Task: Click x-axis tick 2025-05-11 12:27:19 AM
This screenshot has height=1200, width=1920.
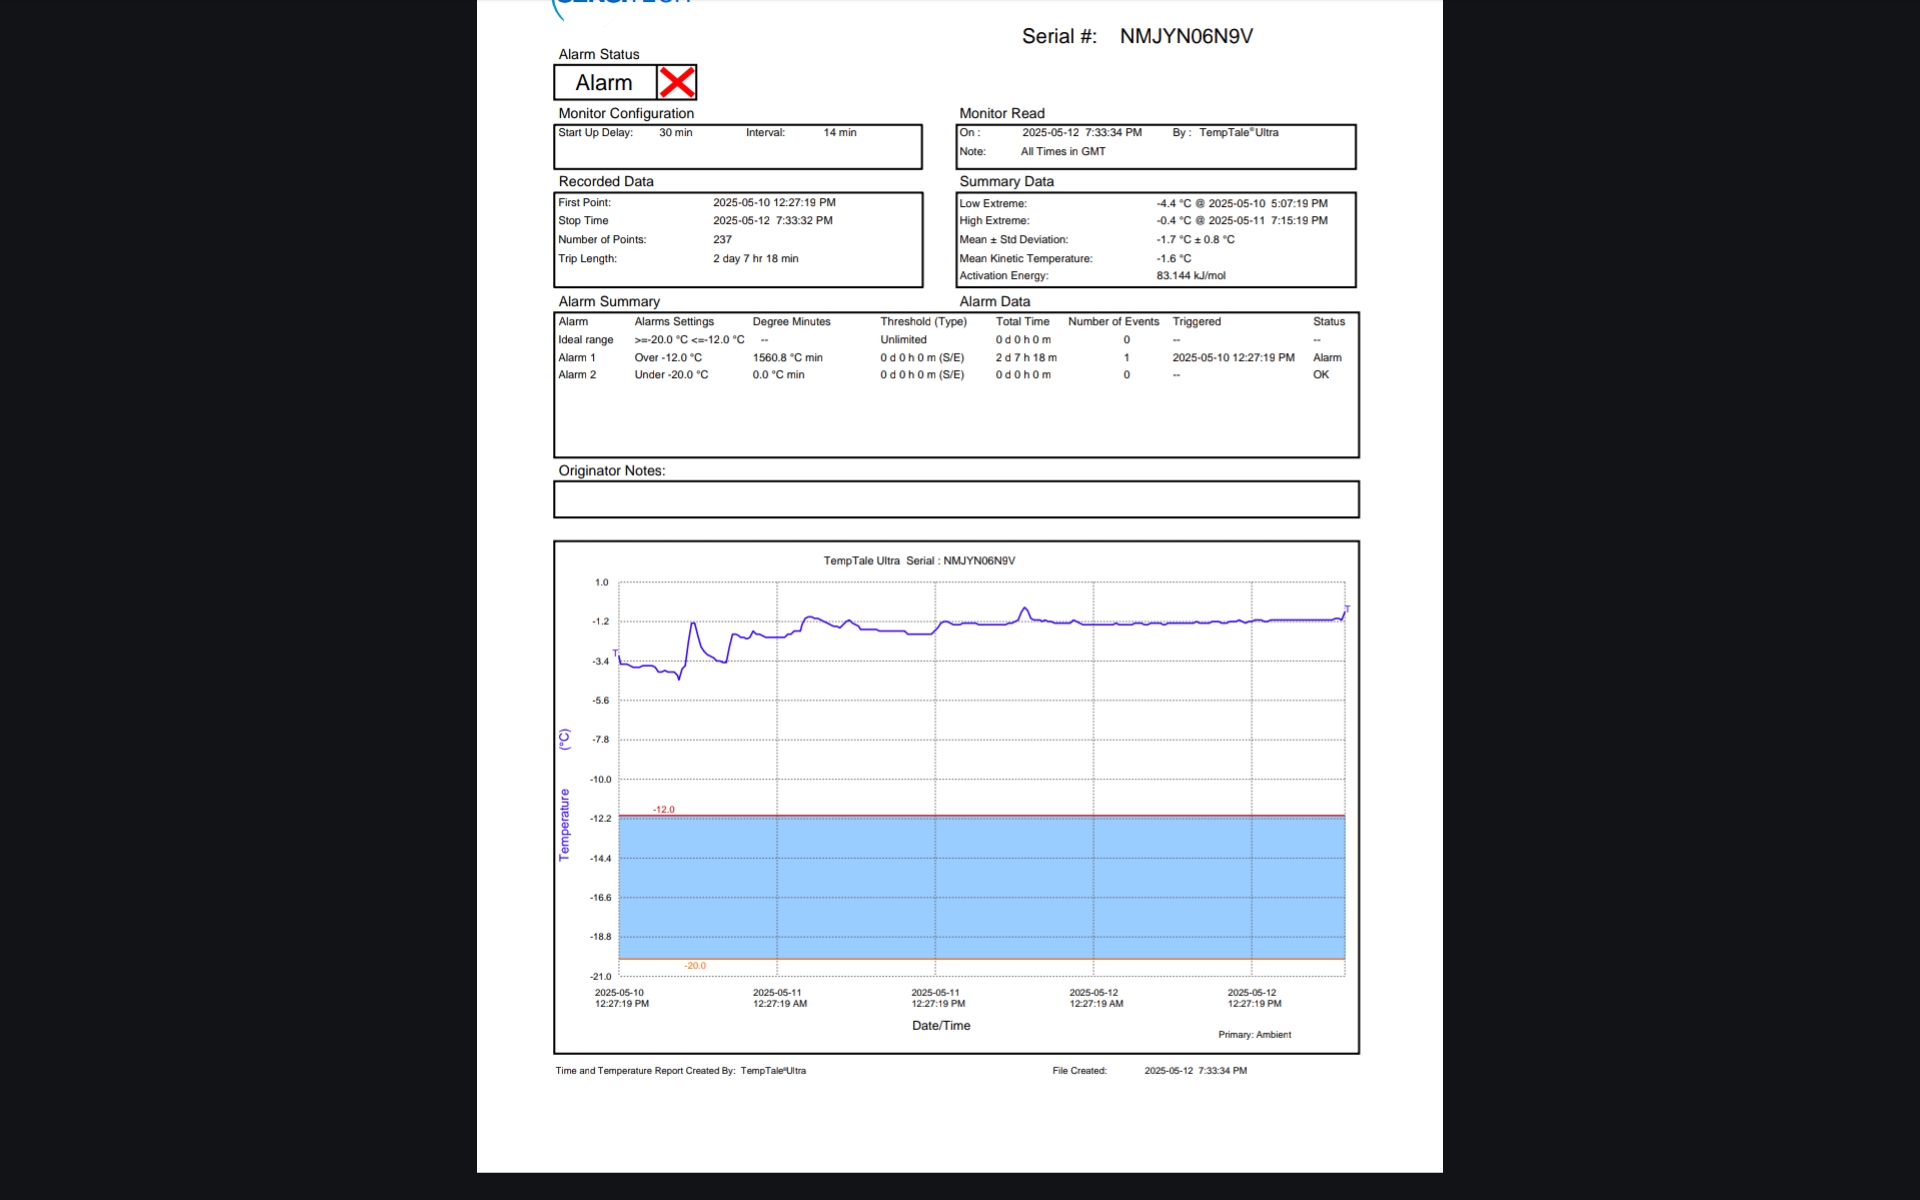Action: coord(779,998)
